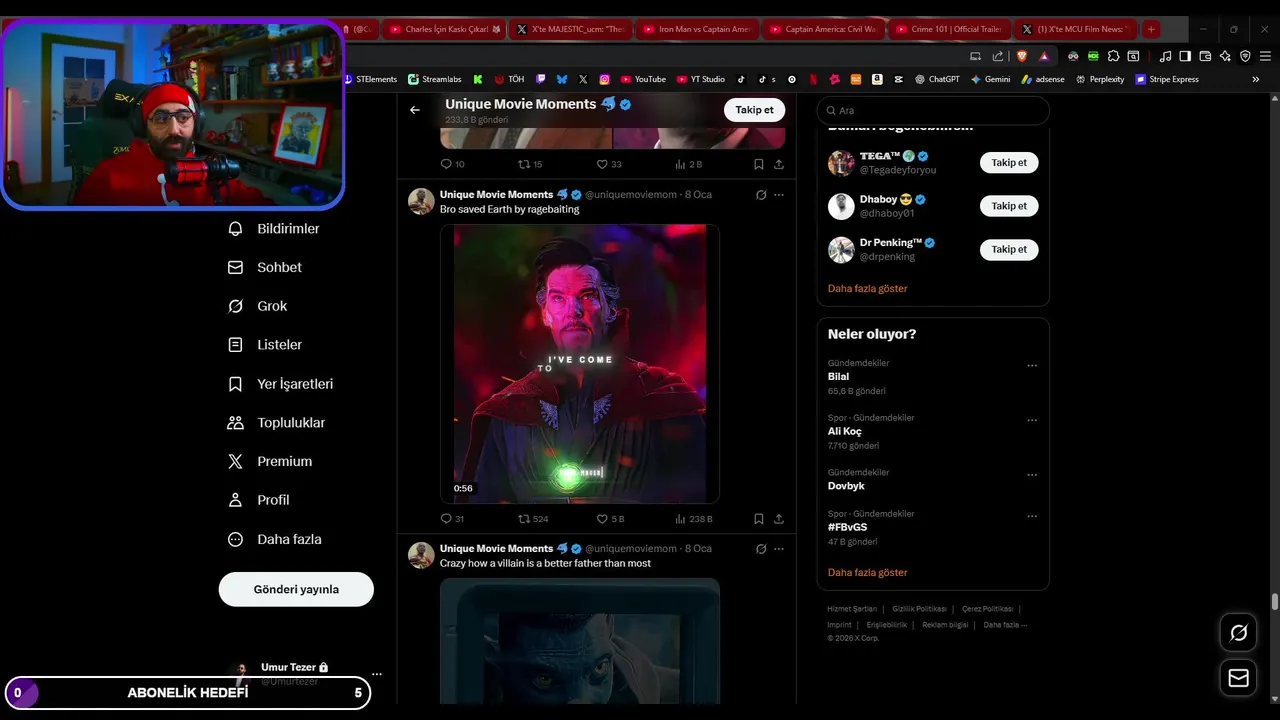Open Yer İşaretleri in the sidebar
This screenshot has width=1280, height=720.
281,384
